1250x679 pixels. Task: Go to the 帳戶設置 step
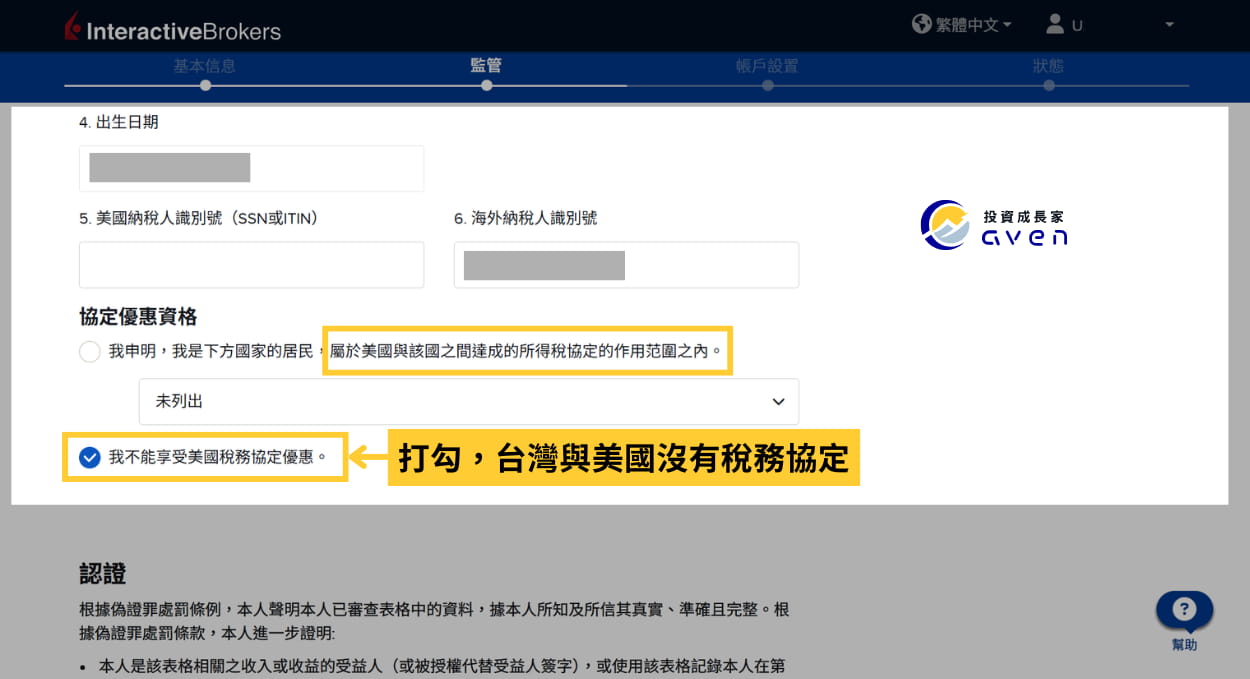coord(767,66)
